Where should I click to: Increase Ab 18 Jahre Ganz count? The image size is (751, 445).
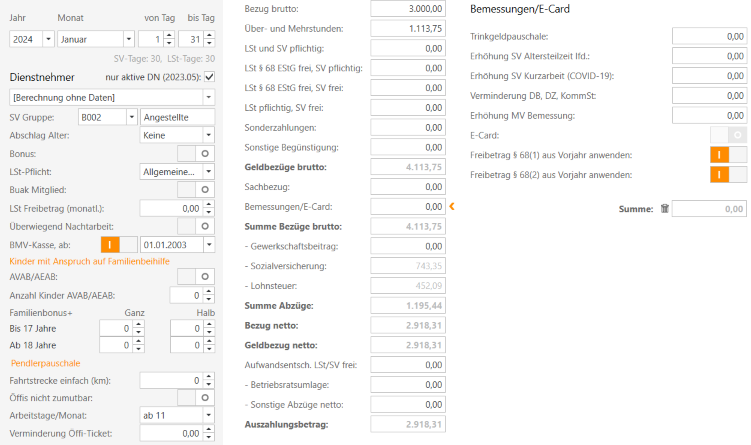(138, 341)
